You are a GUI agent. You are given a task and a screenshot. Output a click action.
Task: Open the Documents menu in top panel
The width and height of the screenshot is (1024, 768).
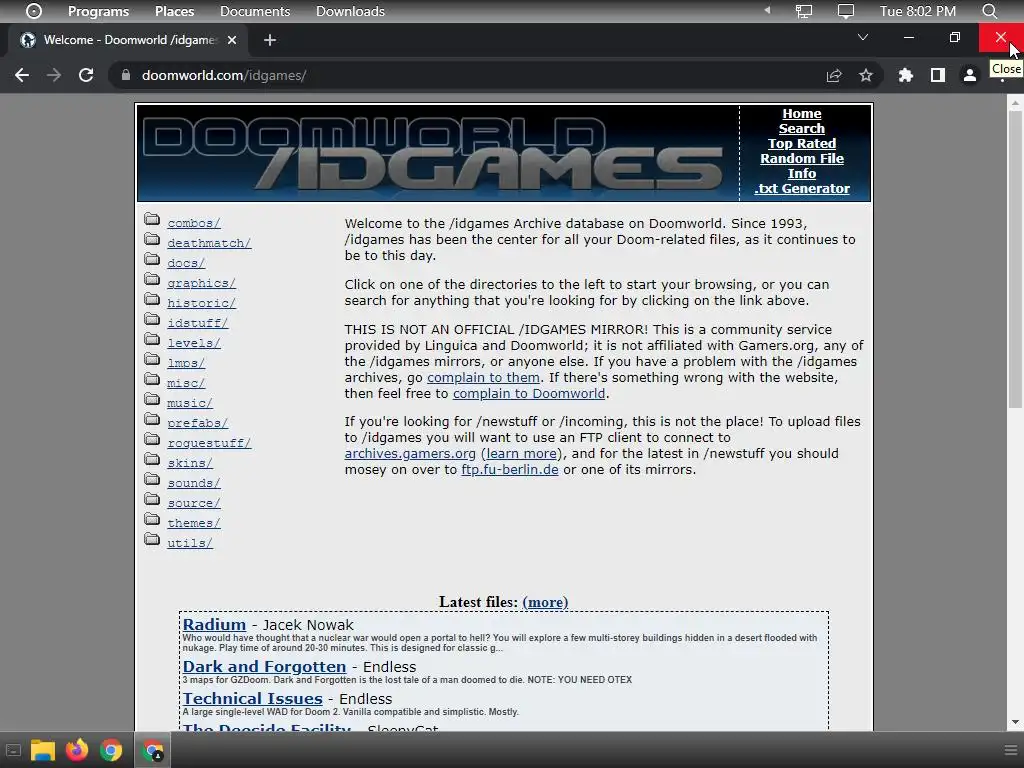[255, 11]
